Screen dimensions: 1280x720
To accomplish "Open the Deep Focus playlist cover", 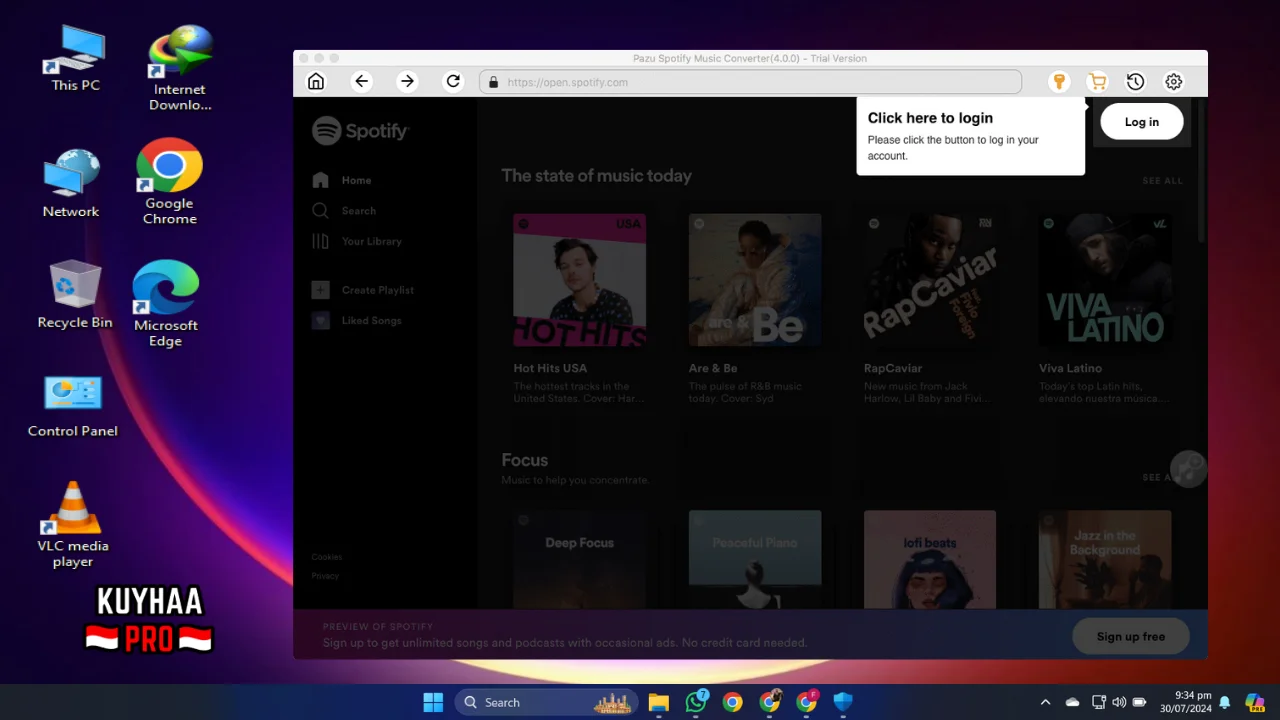I will 580,559.
